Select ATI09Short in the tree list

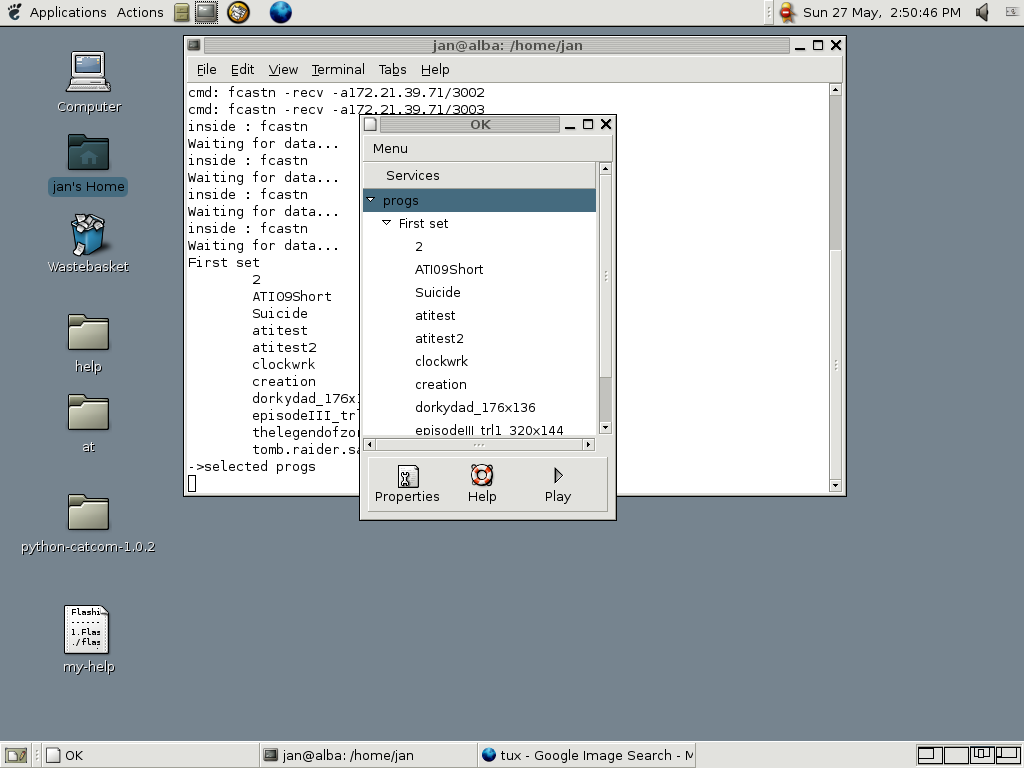click(x=449, y=269)
